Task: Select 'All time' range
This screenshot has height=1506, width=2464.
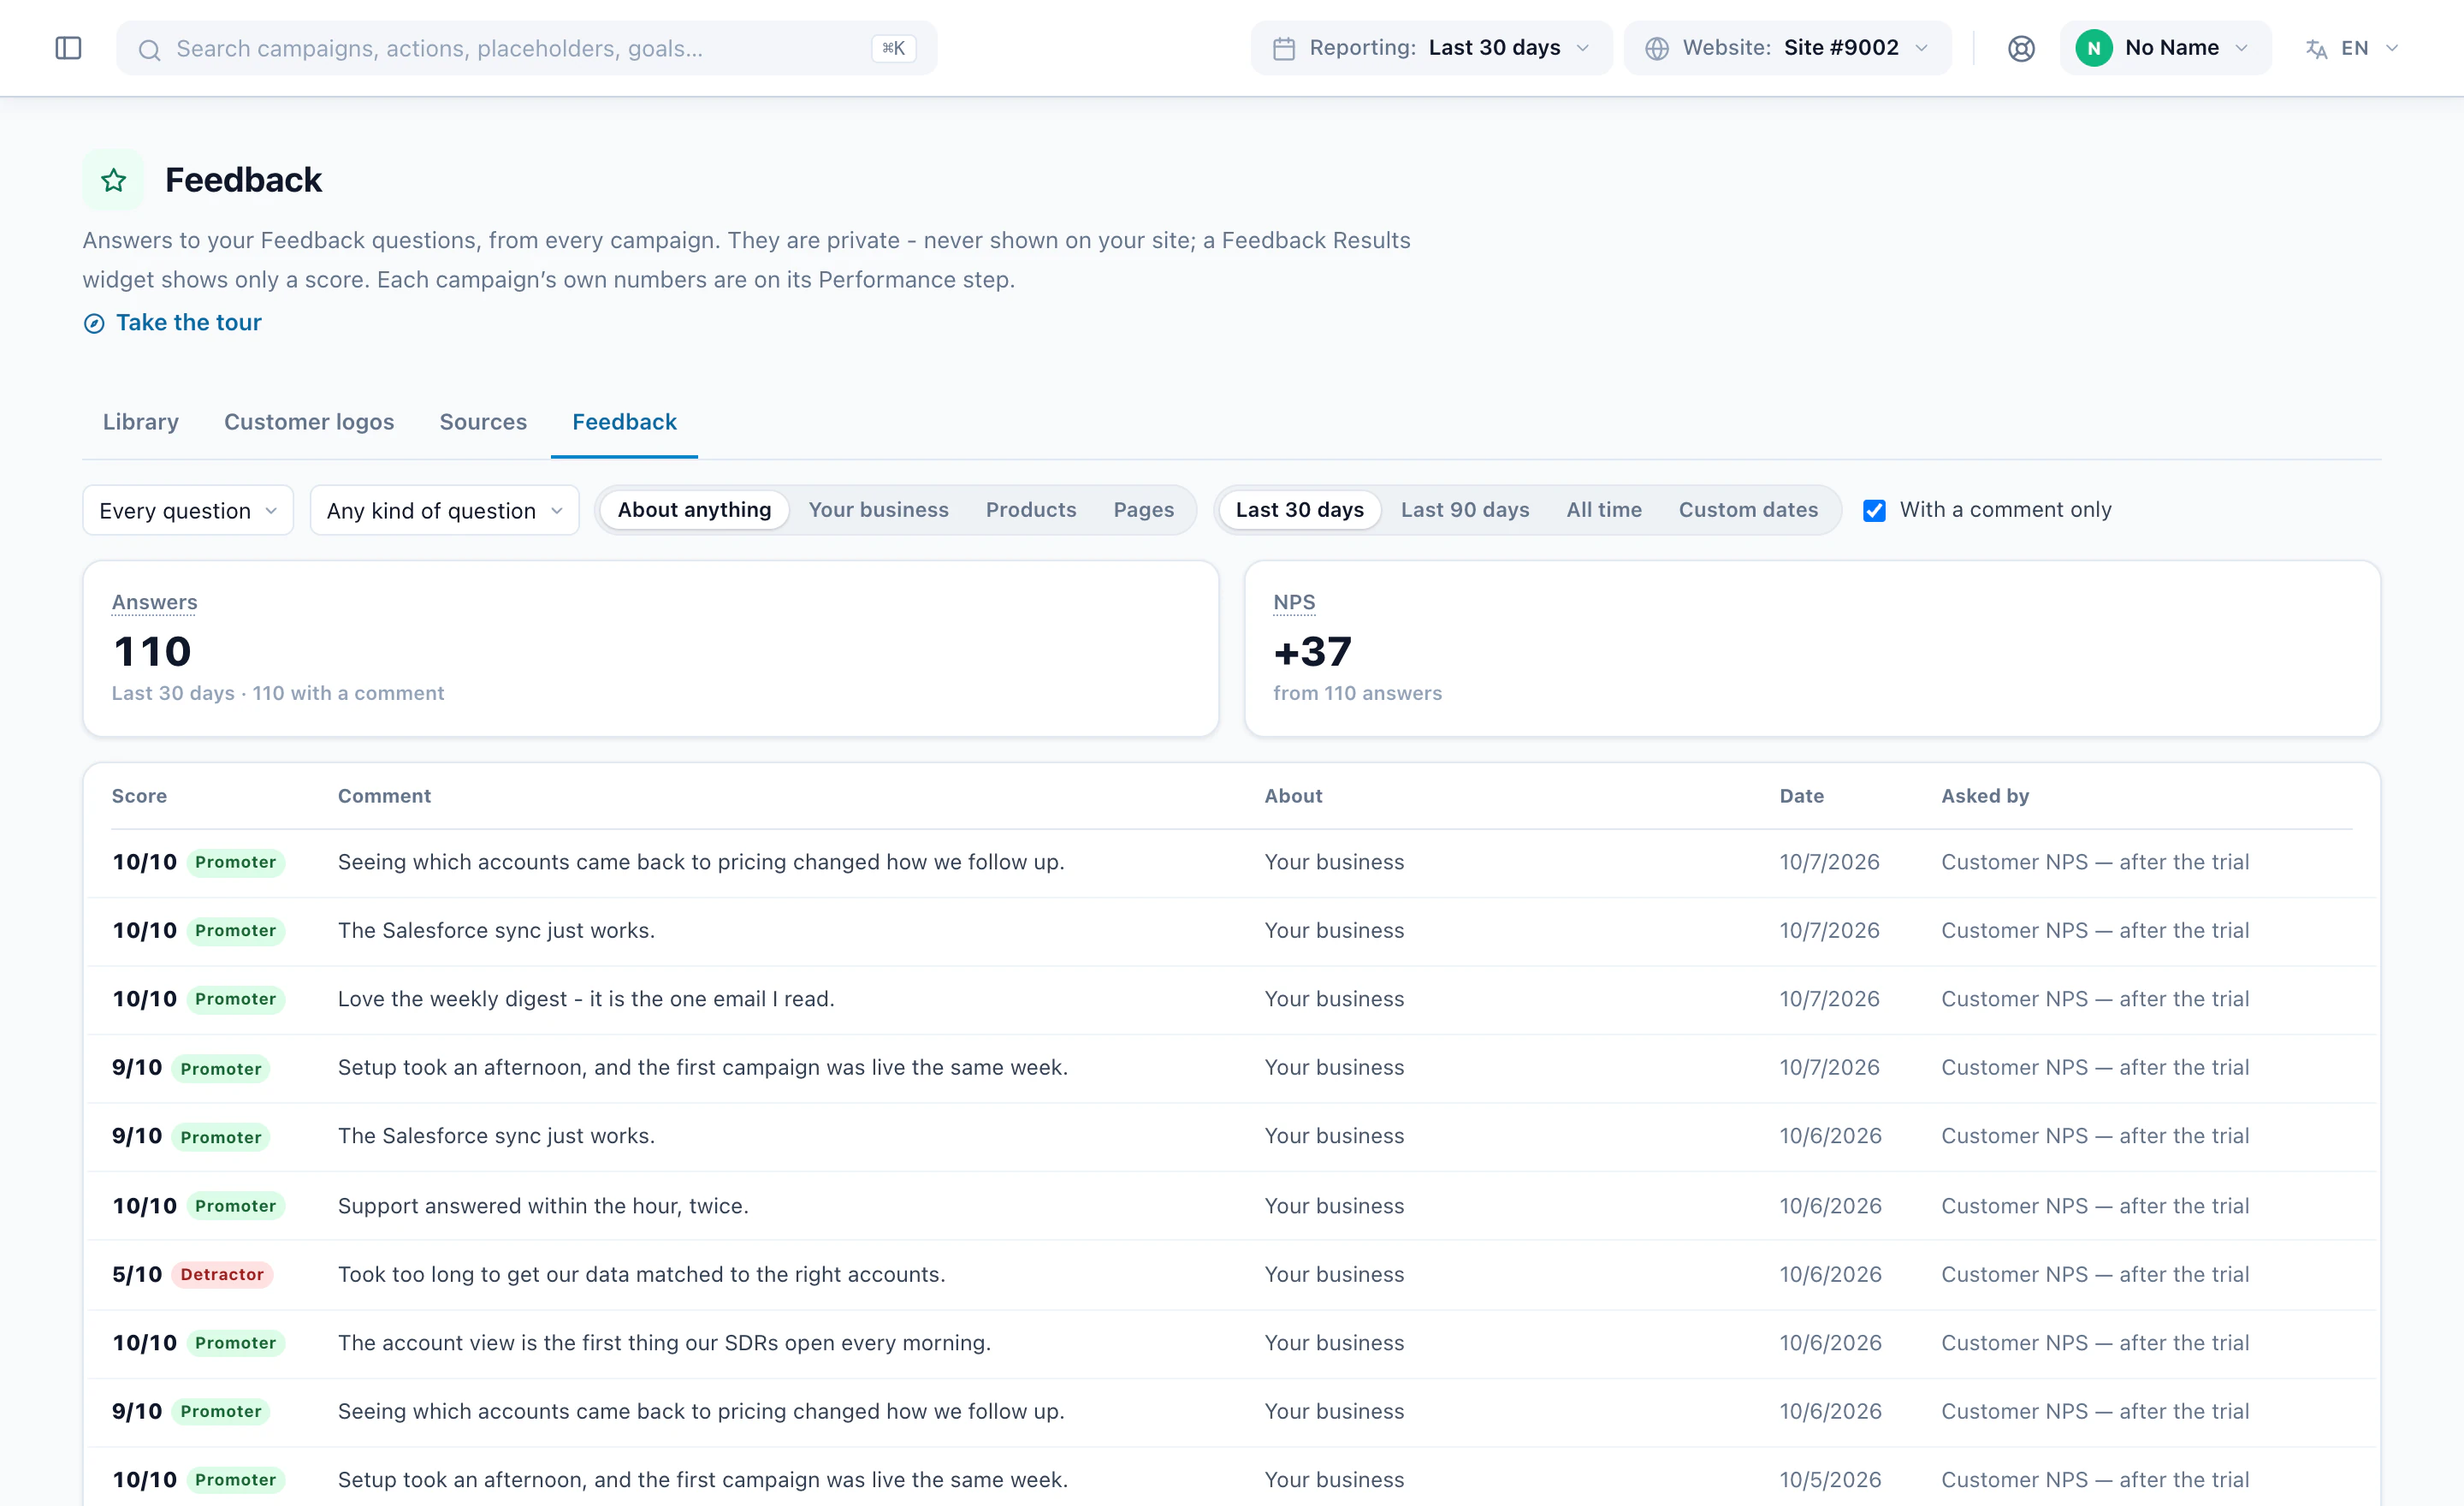Action: click(1604, 510)
